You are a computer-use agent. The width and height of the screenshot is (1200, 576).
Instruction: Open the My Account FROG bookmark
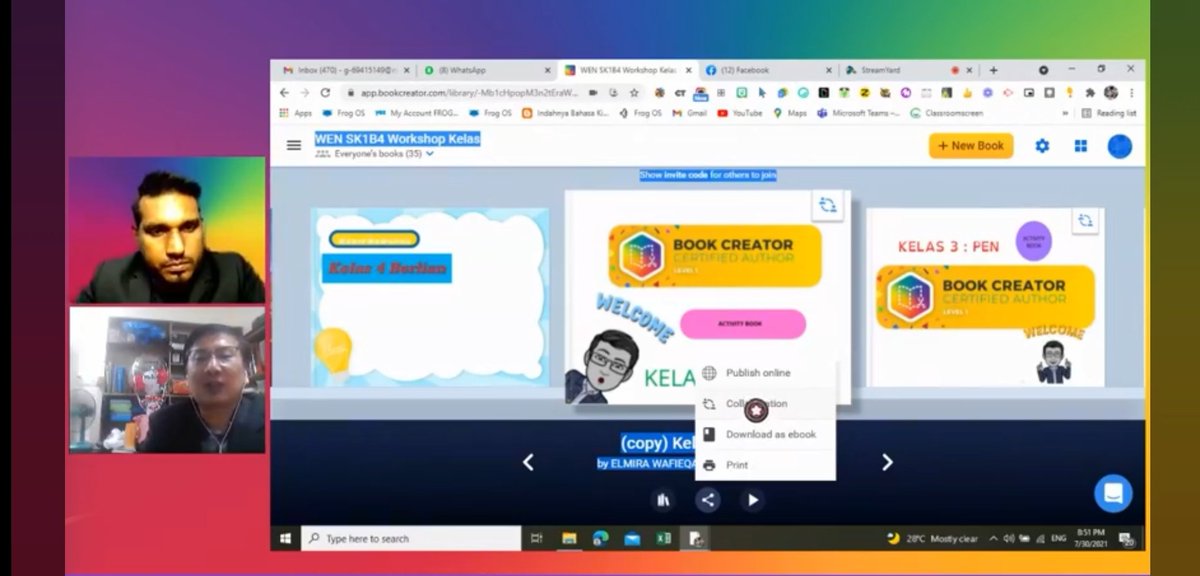(x=417, y=113)
